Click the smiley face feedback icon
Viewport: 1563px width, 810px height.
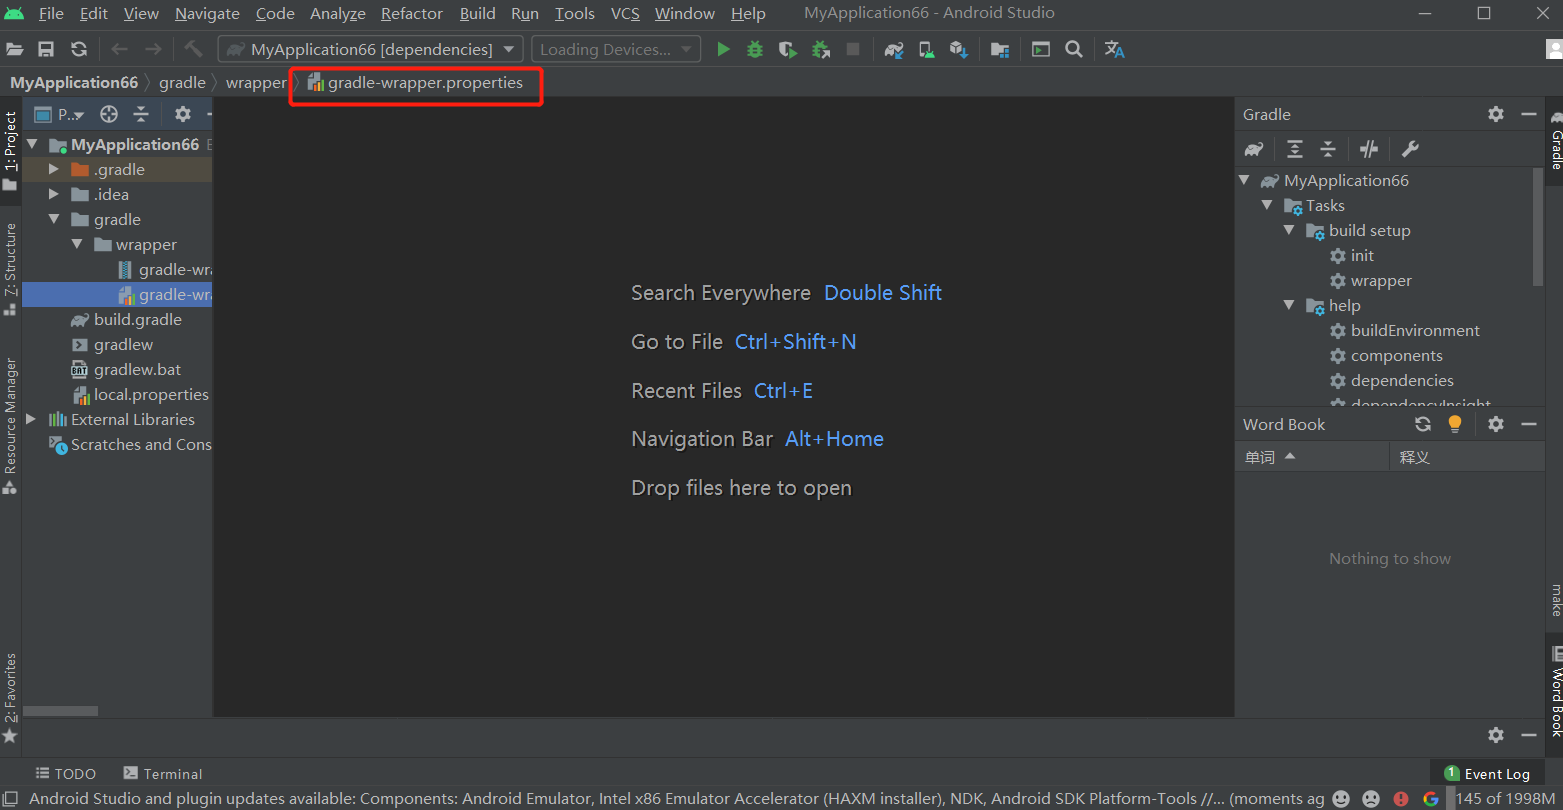coord(1341,799)
